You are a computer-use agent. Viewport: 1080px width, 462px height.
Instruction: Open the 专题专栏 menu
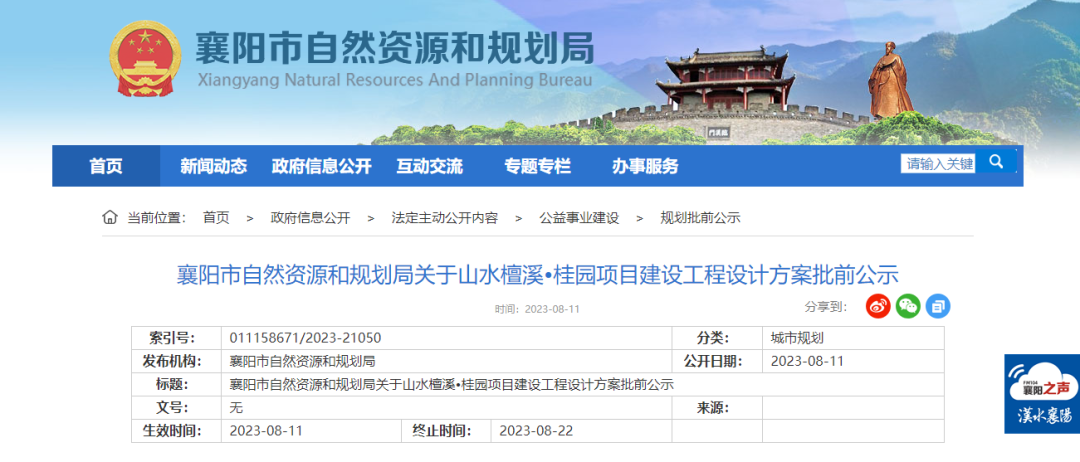click(x=537, y=166)
